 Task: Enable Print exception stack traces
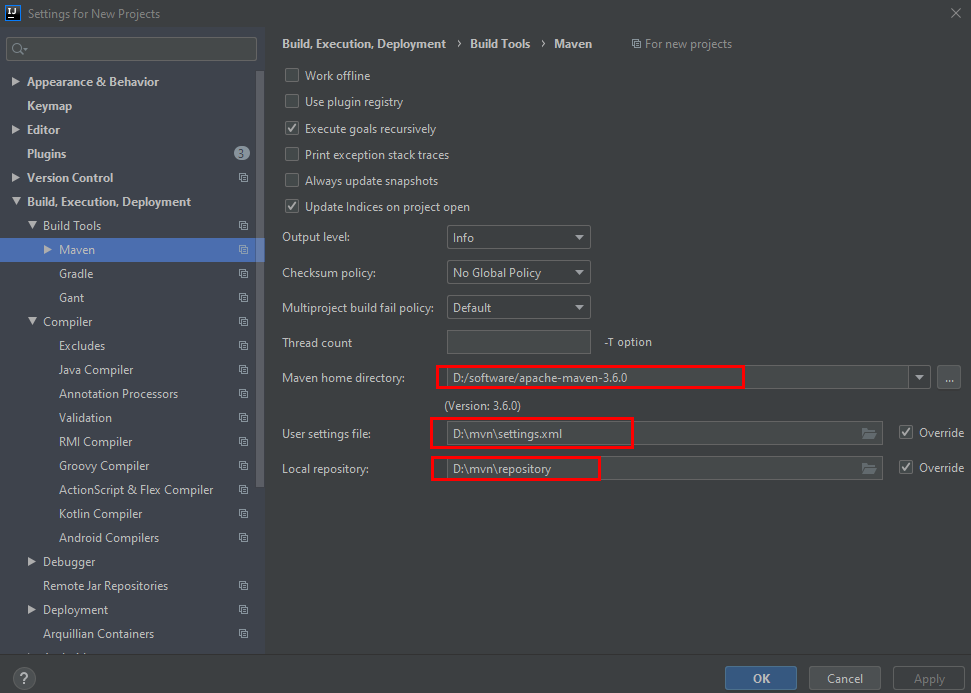[292, 154]
